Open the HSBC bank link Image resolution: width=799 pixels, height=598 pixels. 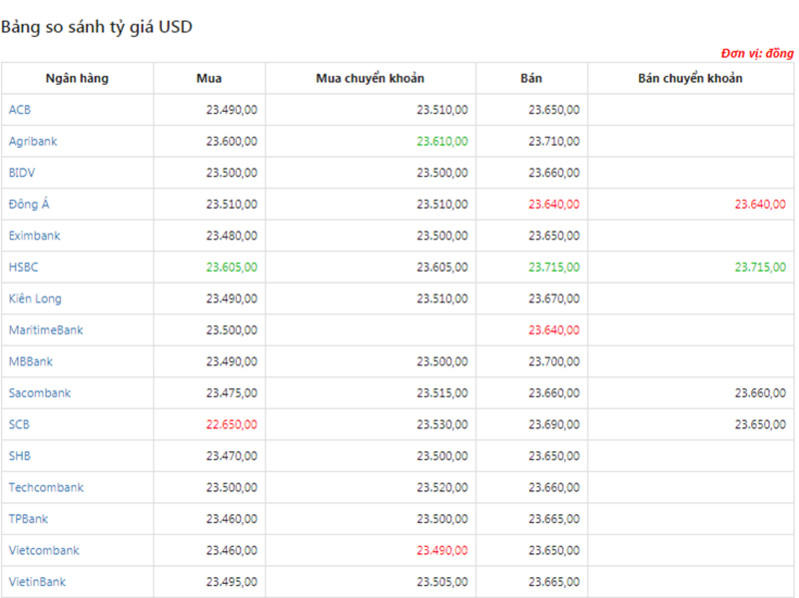(x=23, y=267)
